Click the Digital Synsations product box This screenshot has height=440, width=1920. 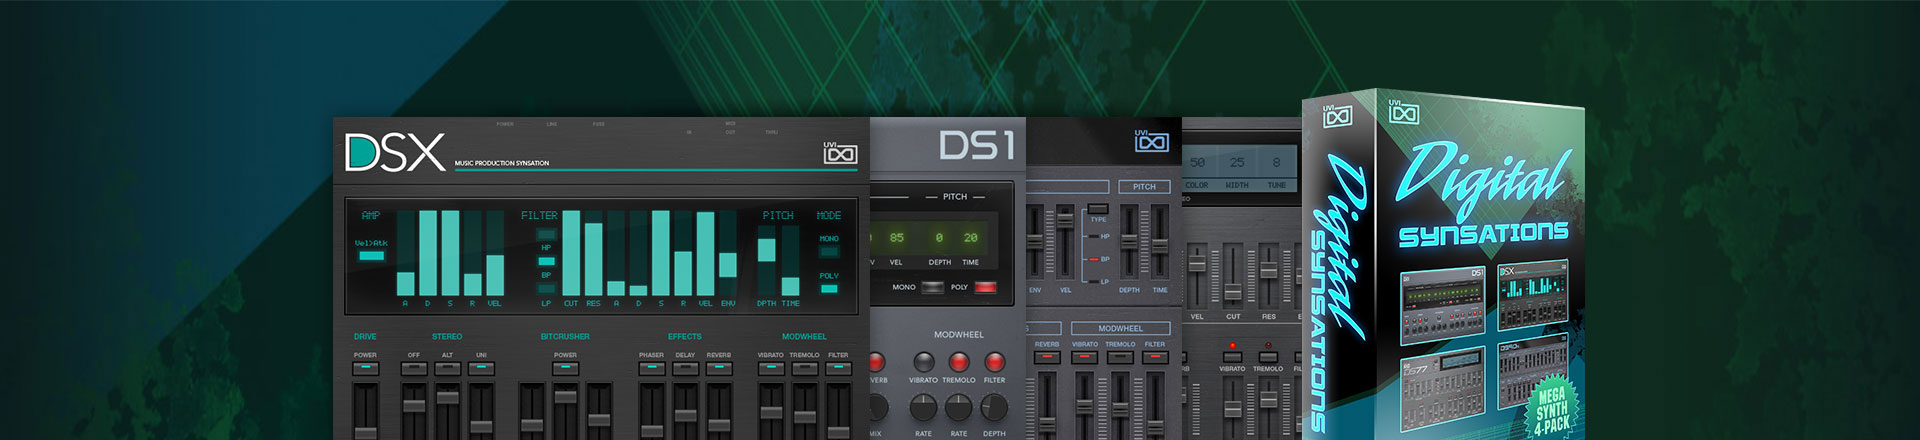(x=1444, y=264)
